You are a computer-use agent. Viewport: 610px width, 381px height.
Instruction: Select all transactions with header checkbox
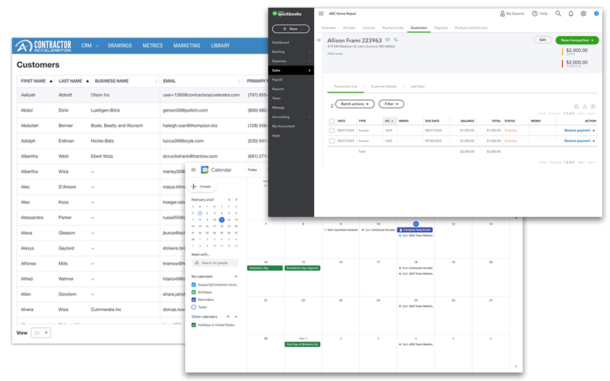tap(331, 121)
